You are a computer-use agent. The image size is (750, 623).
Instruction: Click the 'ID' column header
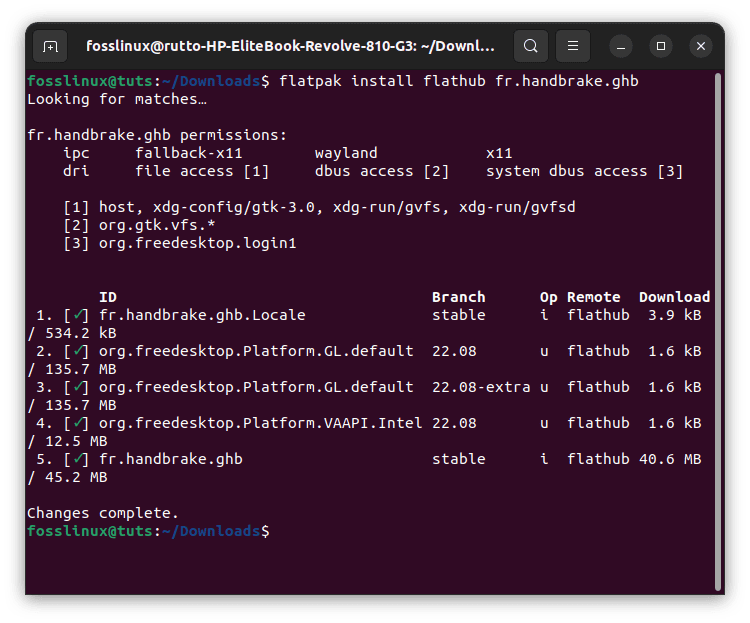tap(108, 298)
